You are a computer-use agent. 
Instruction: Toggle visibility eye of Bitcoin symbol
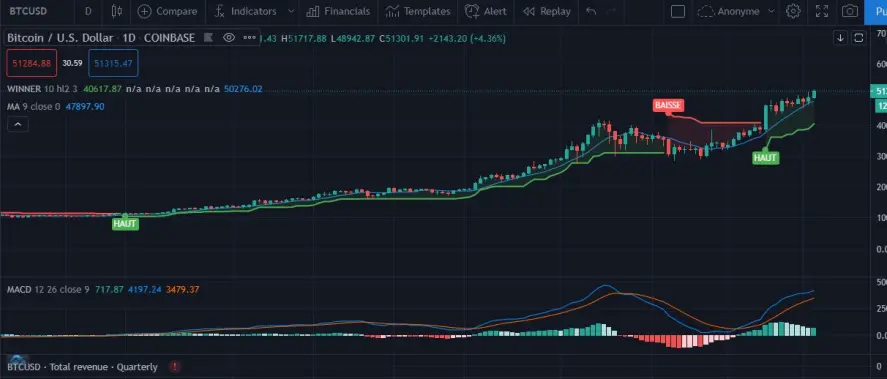point(229,38)
